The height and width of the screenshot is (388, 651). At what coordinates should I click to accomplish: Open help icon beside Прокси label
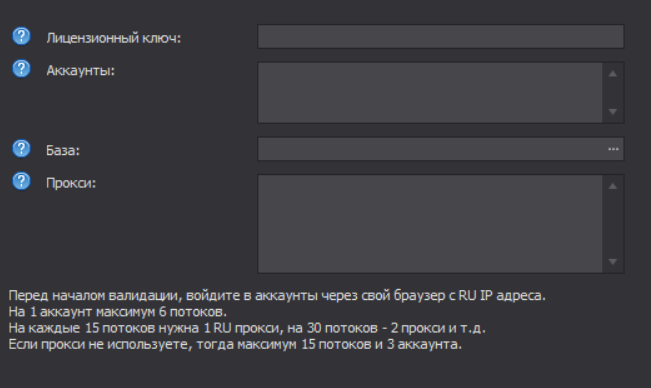click(x=21, y=181)
